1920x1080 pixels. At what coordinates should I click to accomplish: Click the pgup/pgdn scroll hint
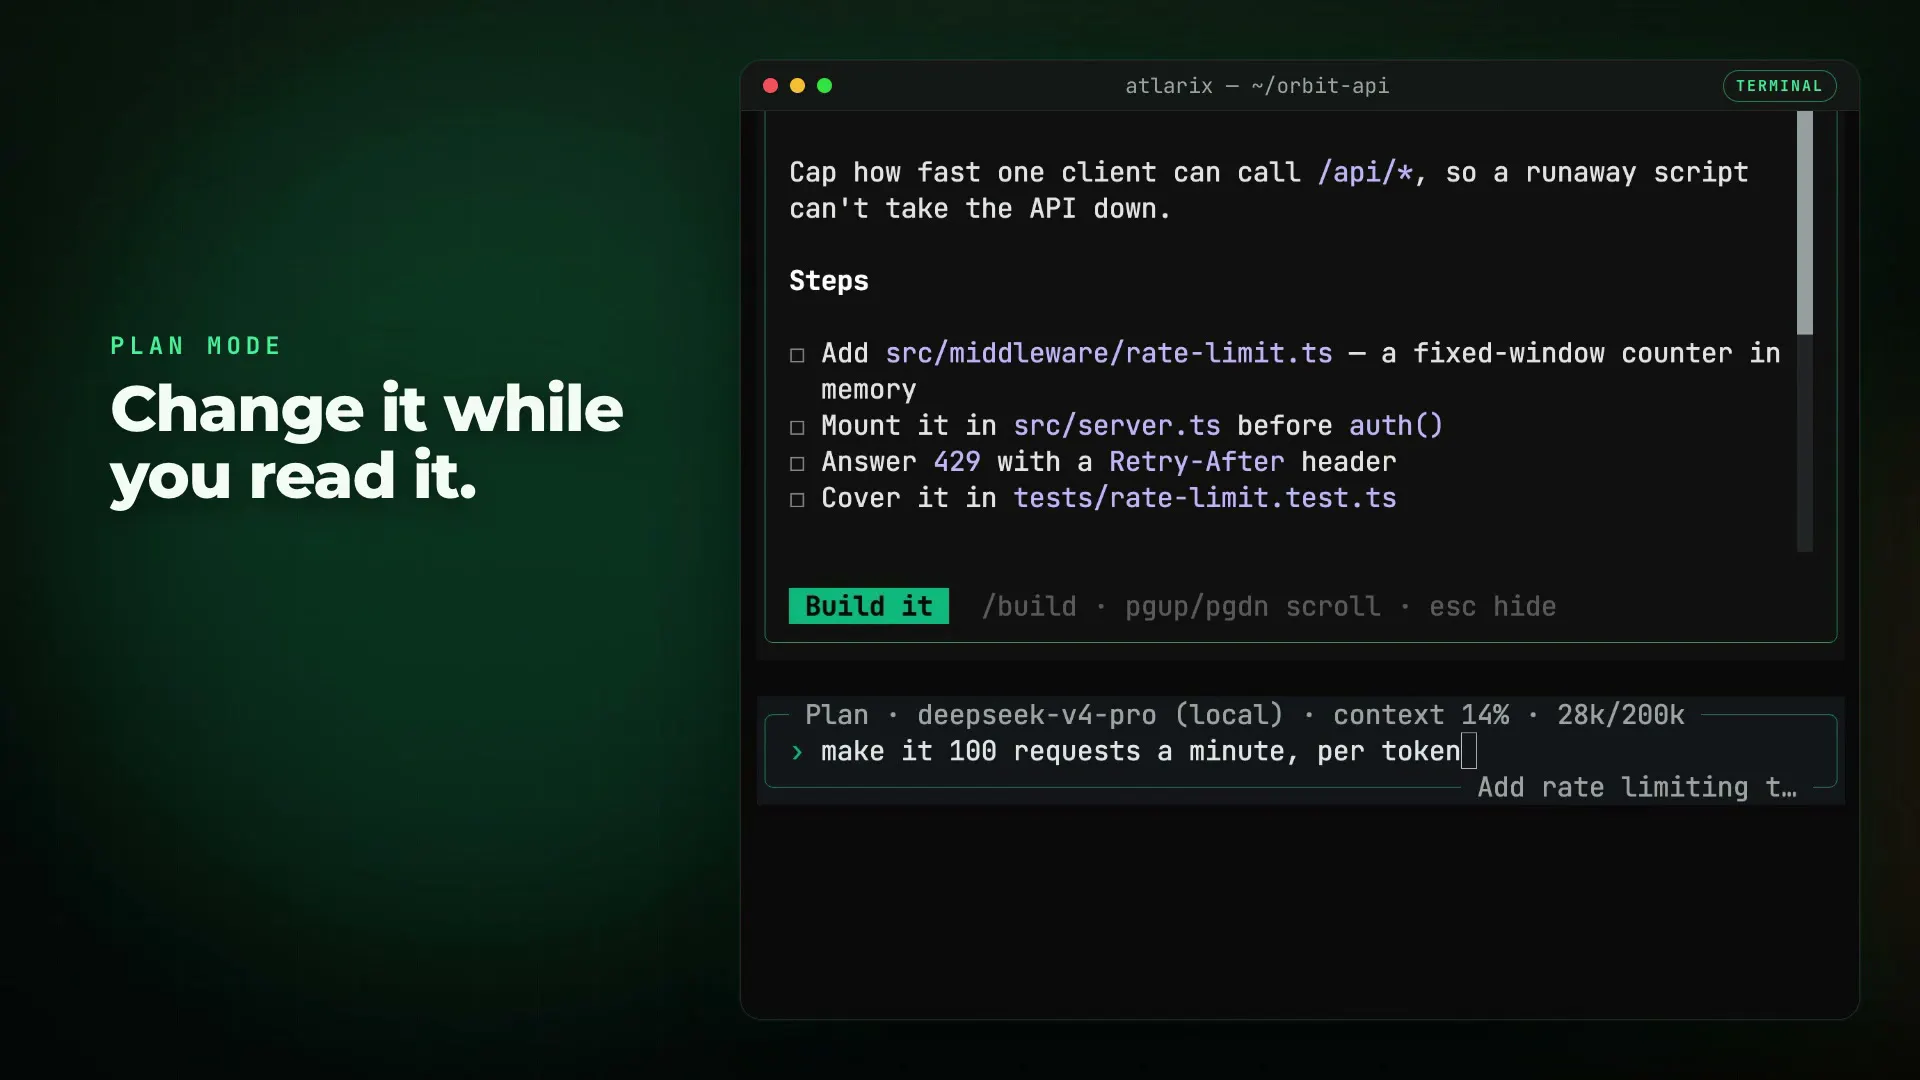[x=1252, y=606]
